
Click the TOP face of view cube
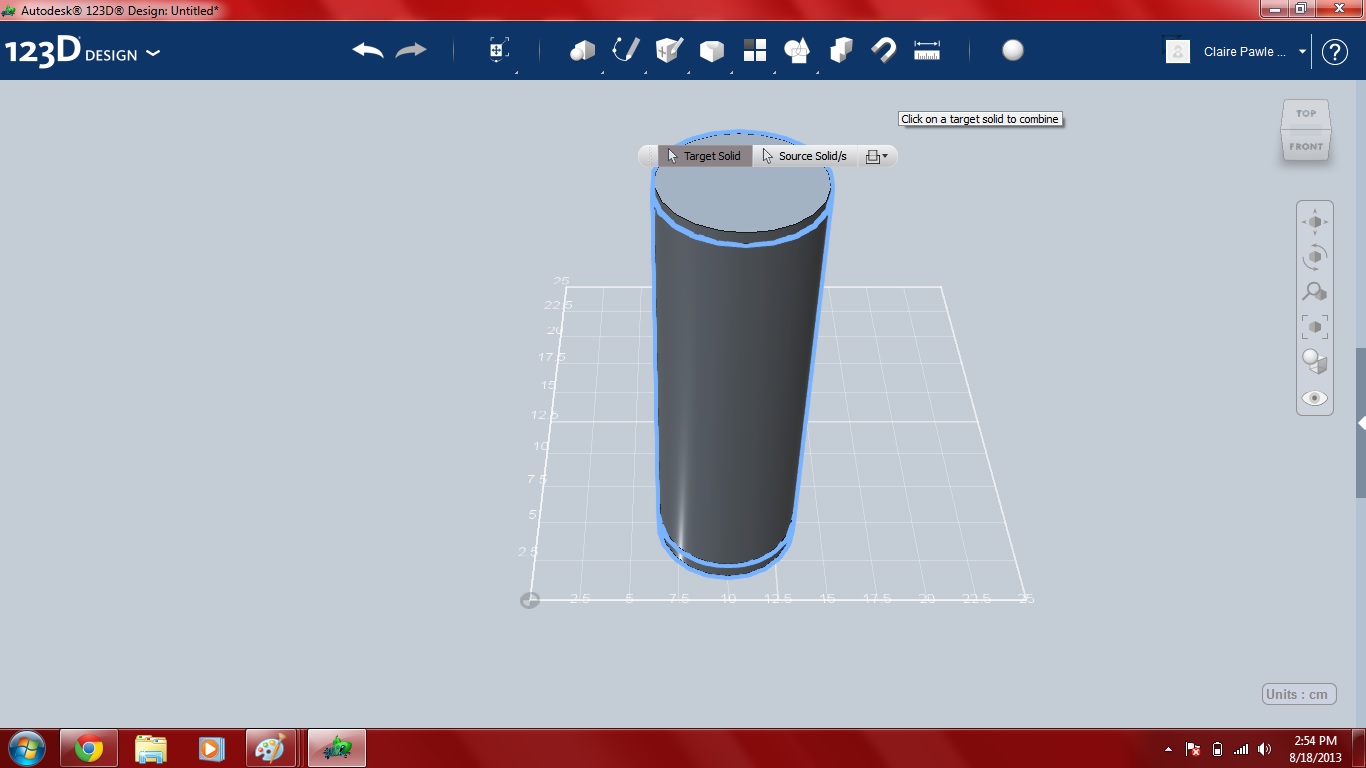click(1306, 113)
